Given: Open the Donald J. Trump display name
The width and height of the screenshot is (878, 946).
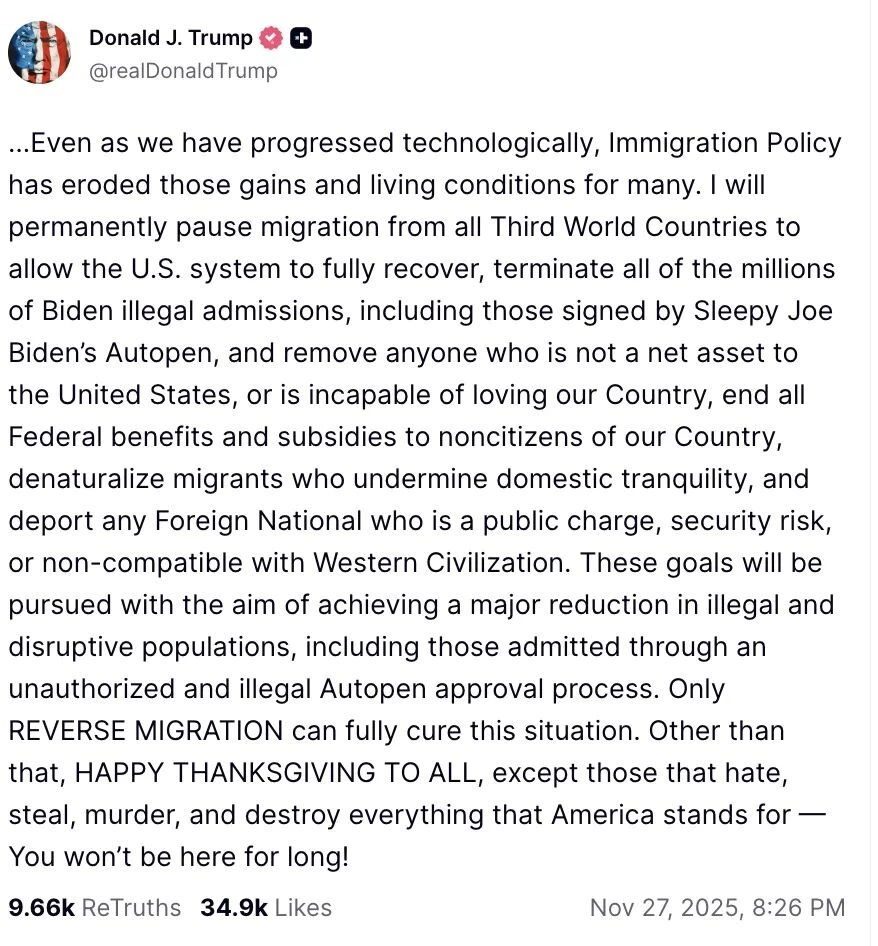Looking at the screenshot, I should click(x=171, y=37).
